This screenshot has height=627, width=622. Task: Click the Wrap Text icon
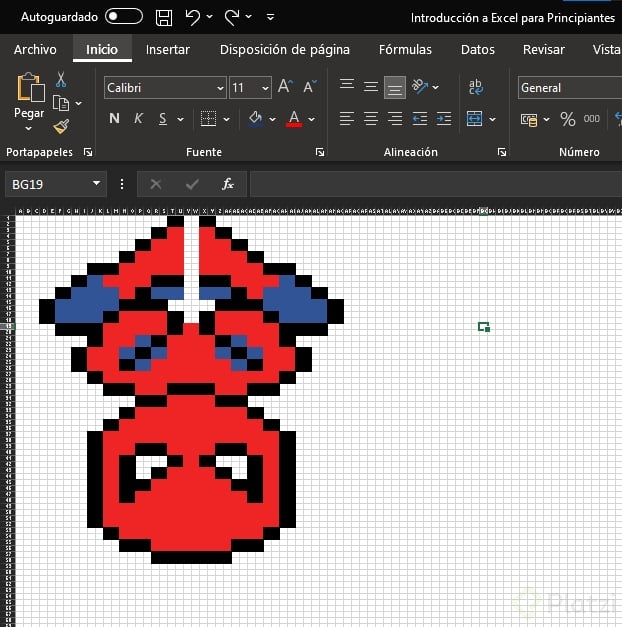pyautogui.click(x=476, y=87)
